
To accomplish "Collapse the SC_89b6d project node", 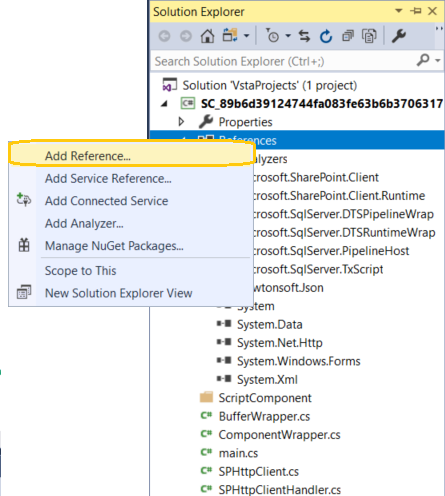I will (164, 104).
